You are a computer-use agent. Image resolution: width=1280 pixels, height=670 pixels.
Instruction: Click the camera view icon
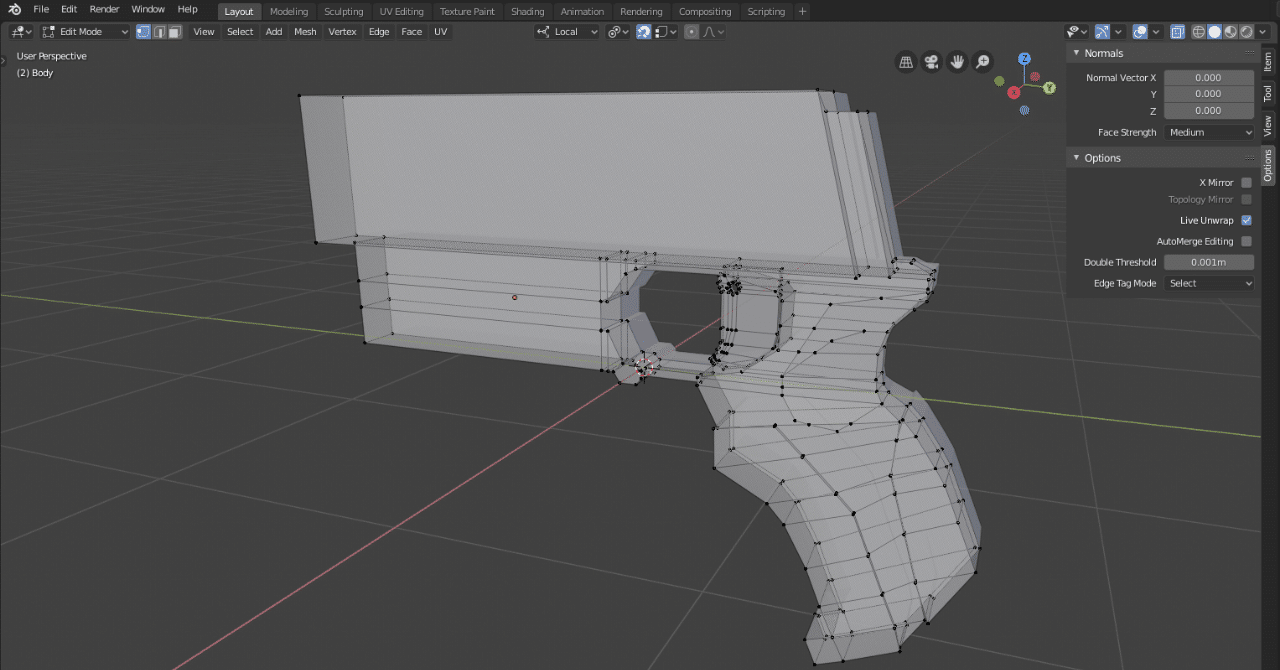click(932, 62)
